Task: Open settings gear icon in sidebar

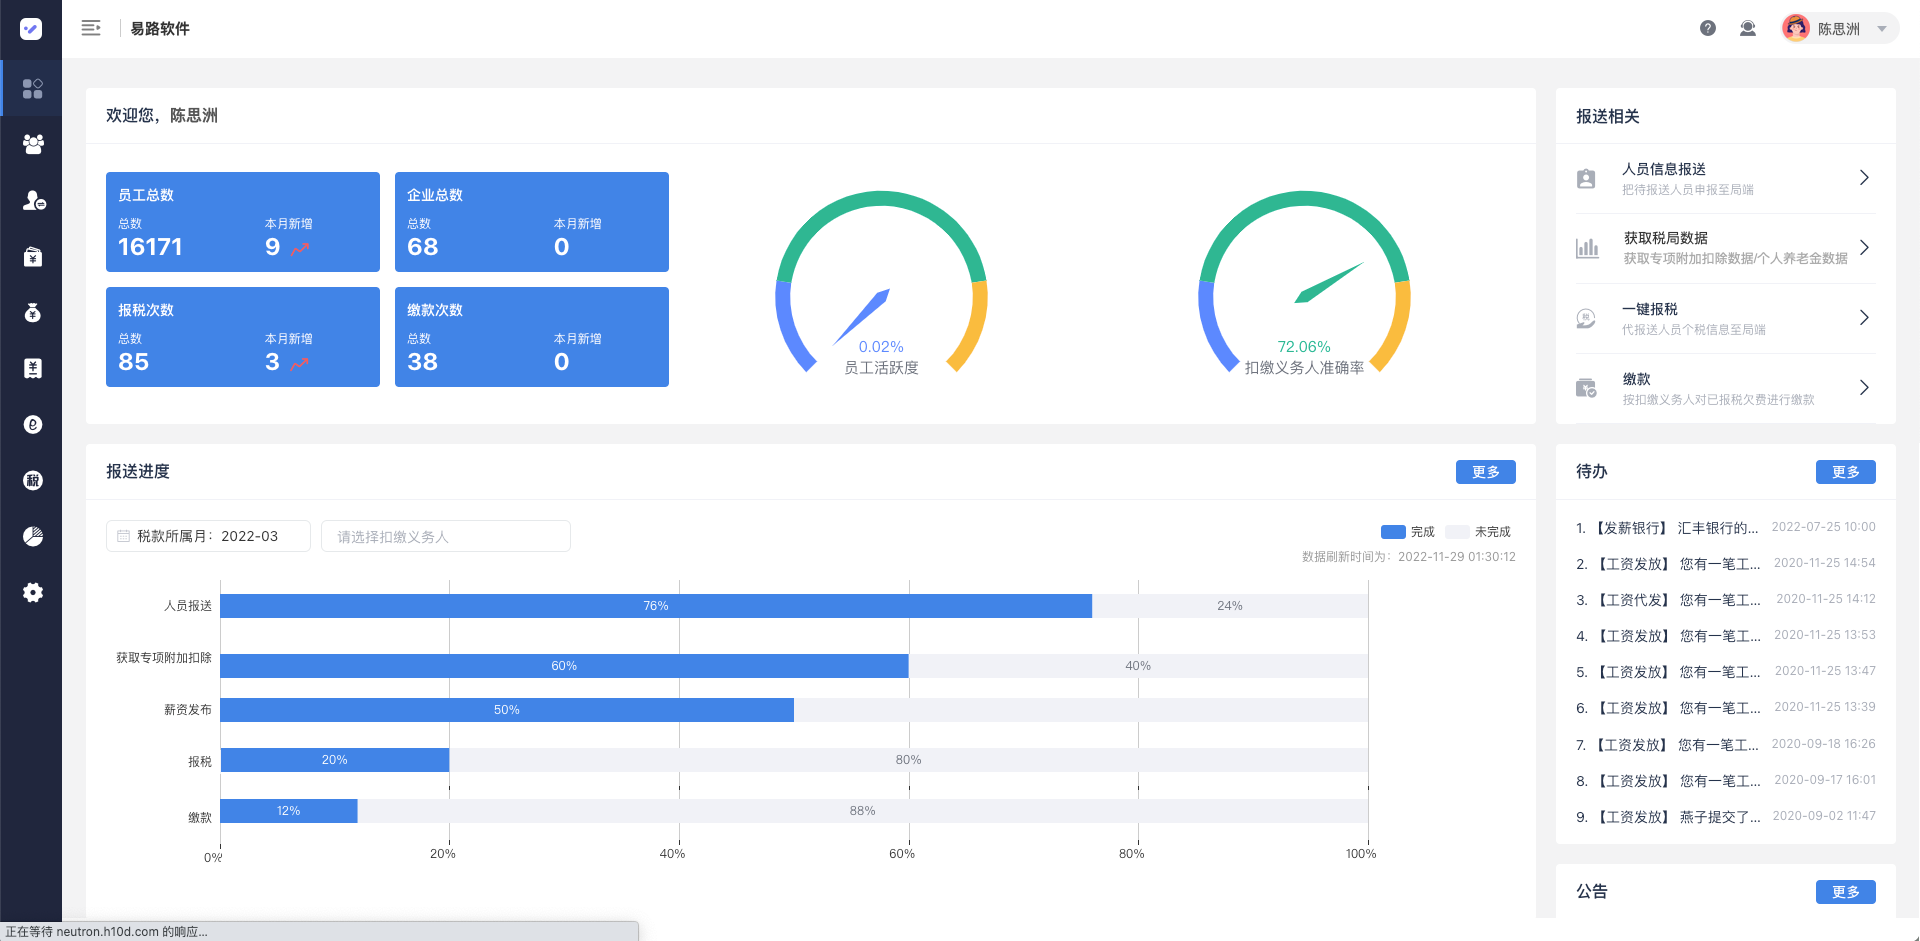Action: click(x=32, y=592)
